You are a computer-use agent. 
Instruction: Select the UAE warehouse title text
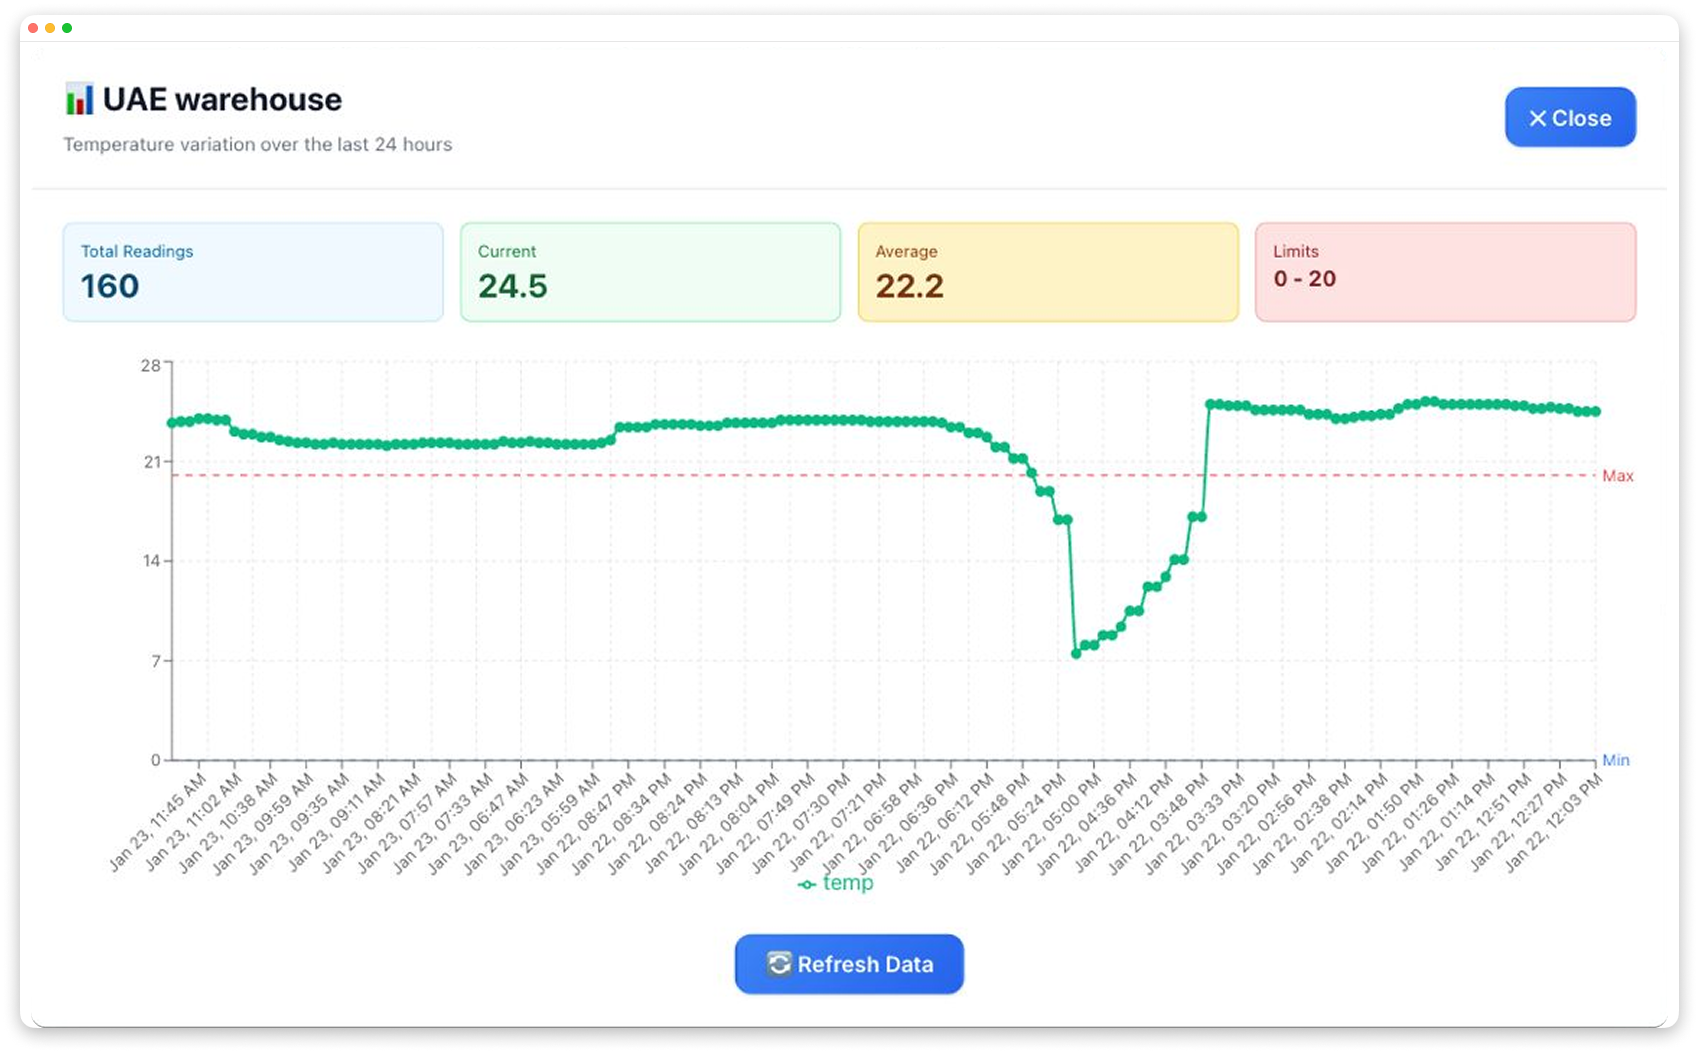pos(222,99)
